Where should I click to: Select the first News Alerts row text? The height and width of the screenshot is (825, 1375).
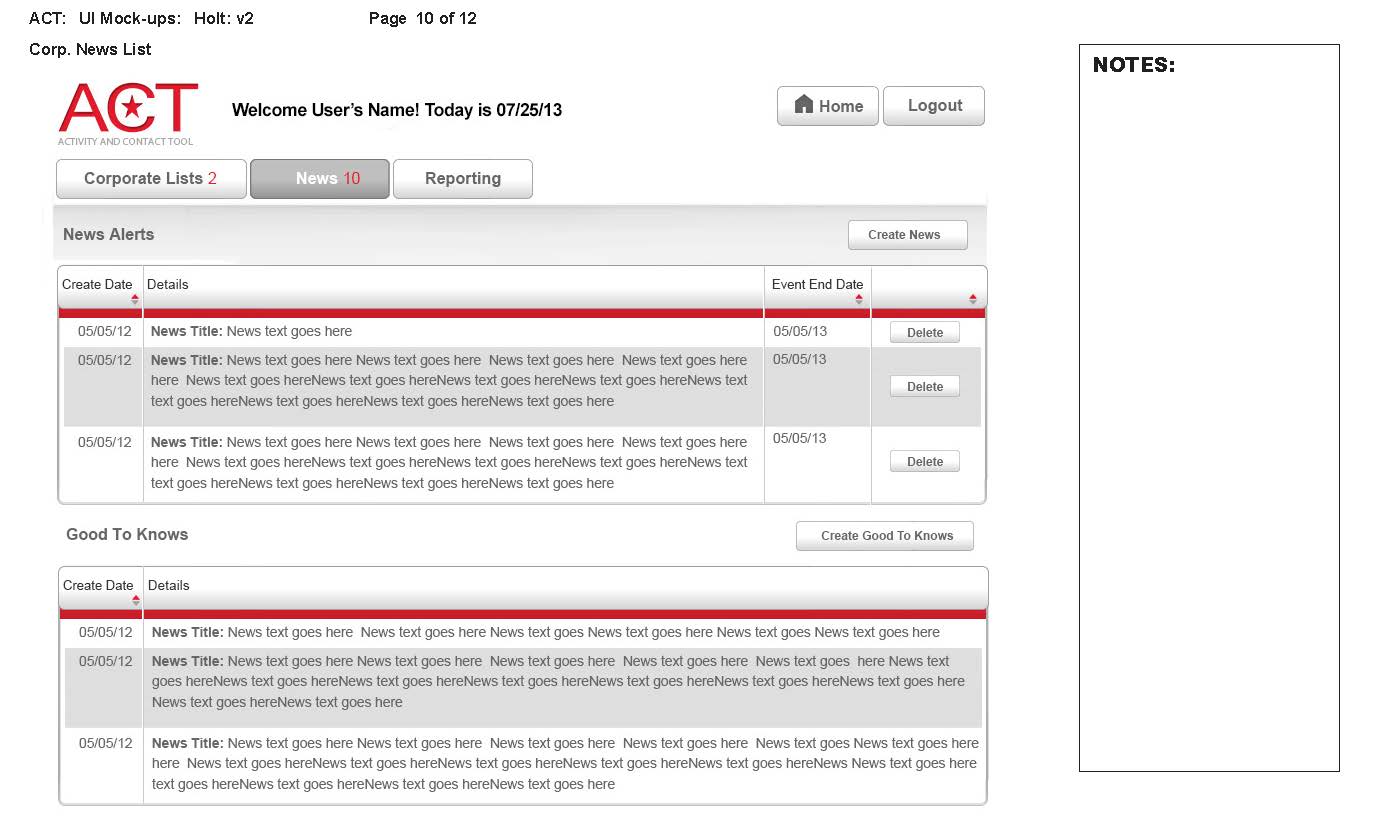pos(252,332)
